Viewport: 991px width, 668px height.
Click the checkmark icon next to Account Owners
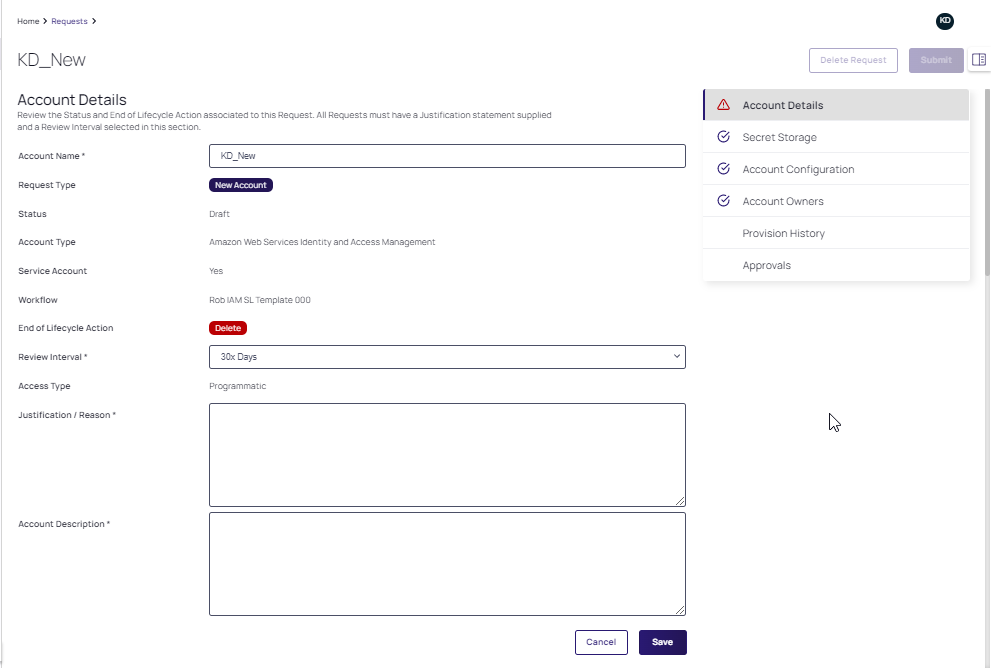723,200
